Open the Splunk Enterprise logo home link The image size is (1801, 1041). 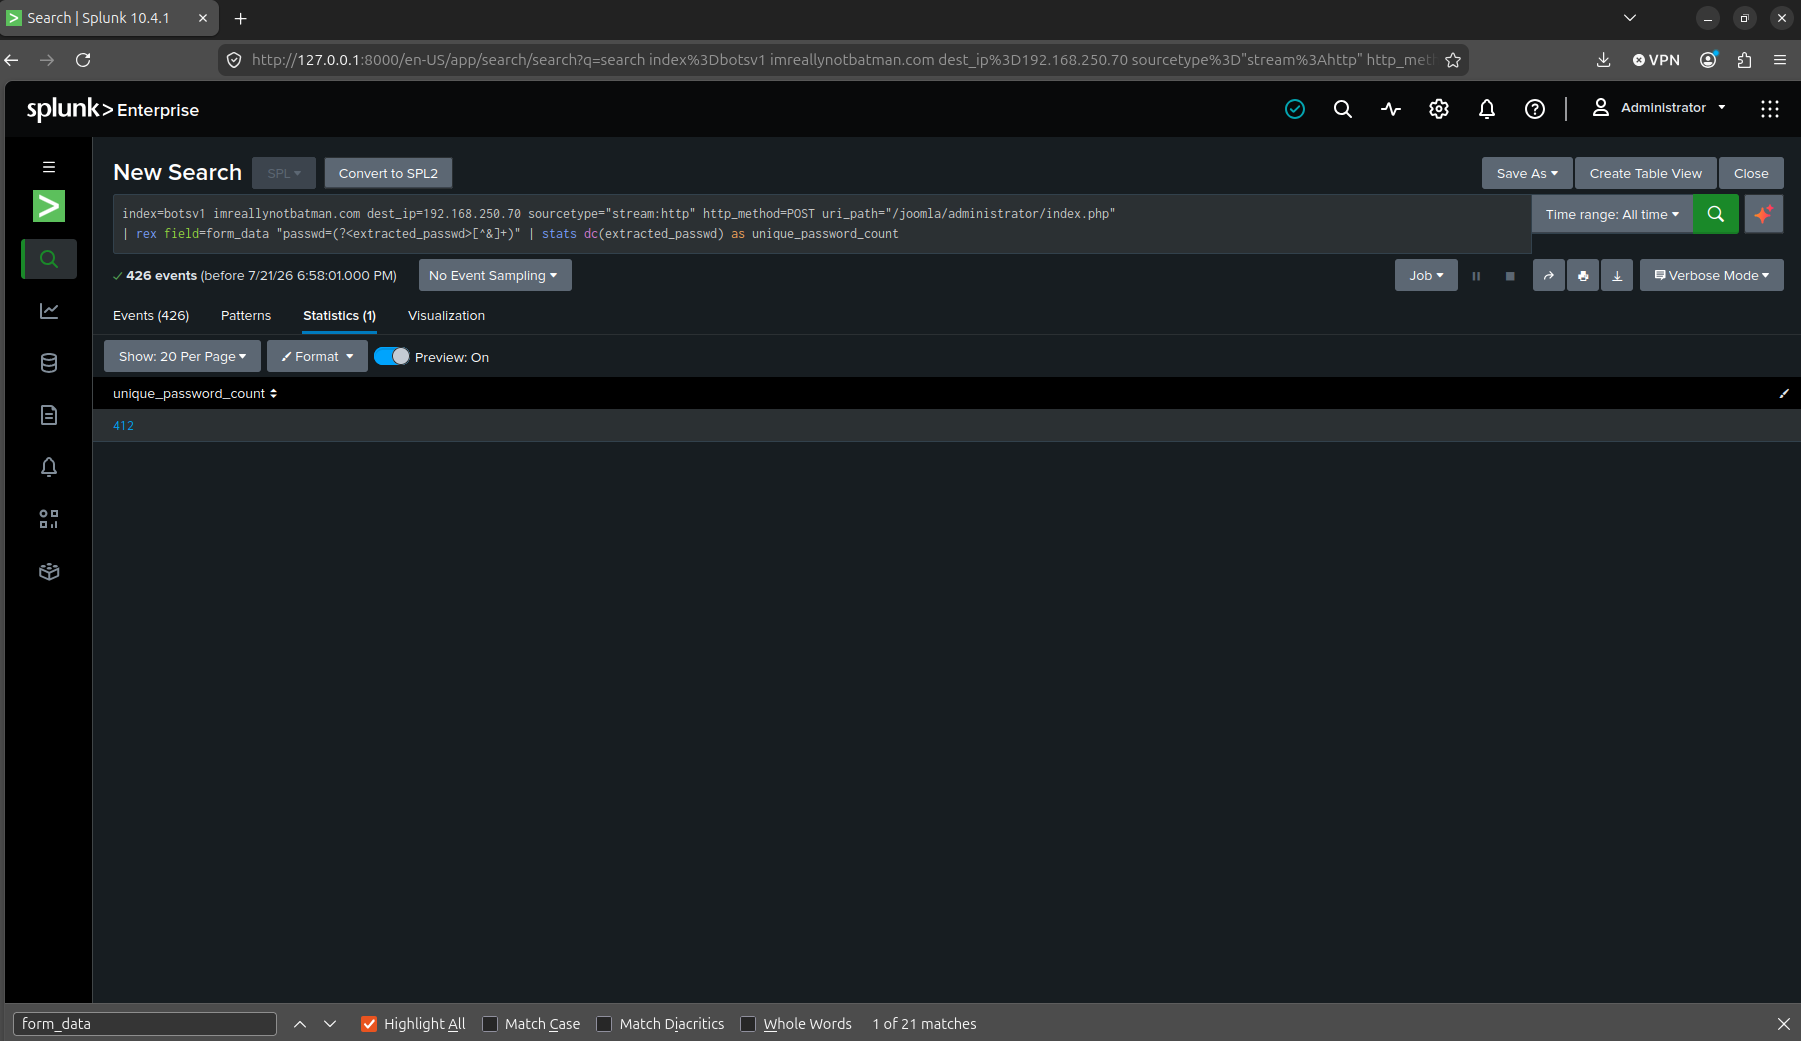click(x=112, y=109)
